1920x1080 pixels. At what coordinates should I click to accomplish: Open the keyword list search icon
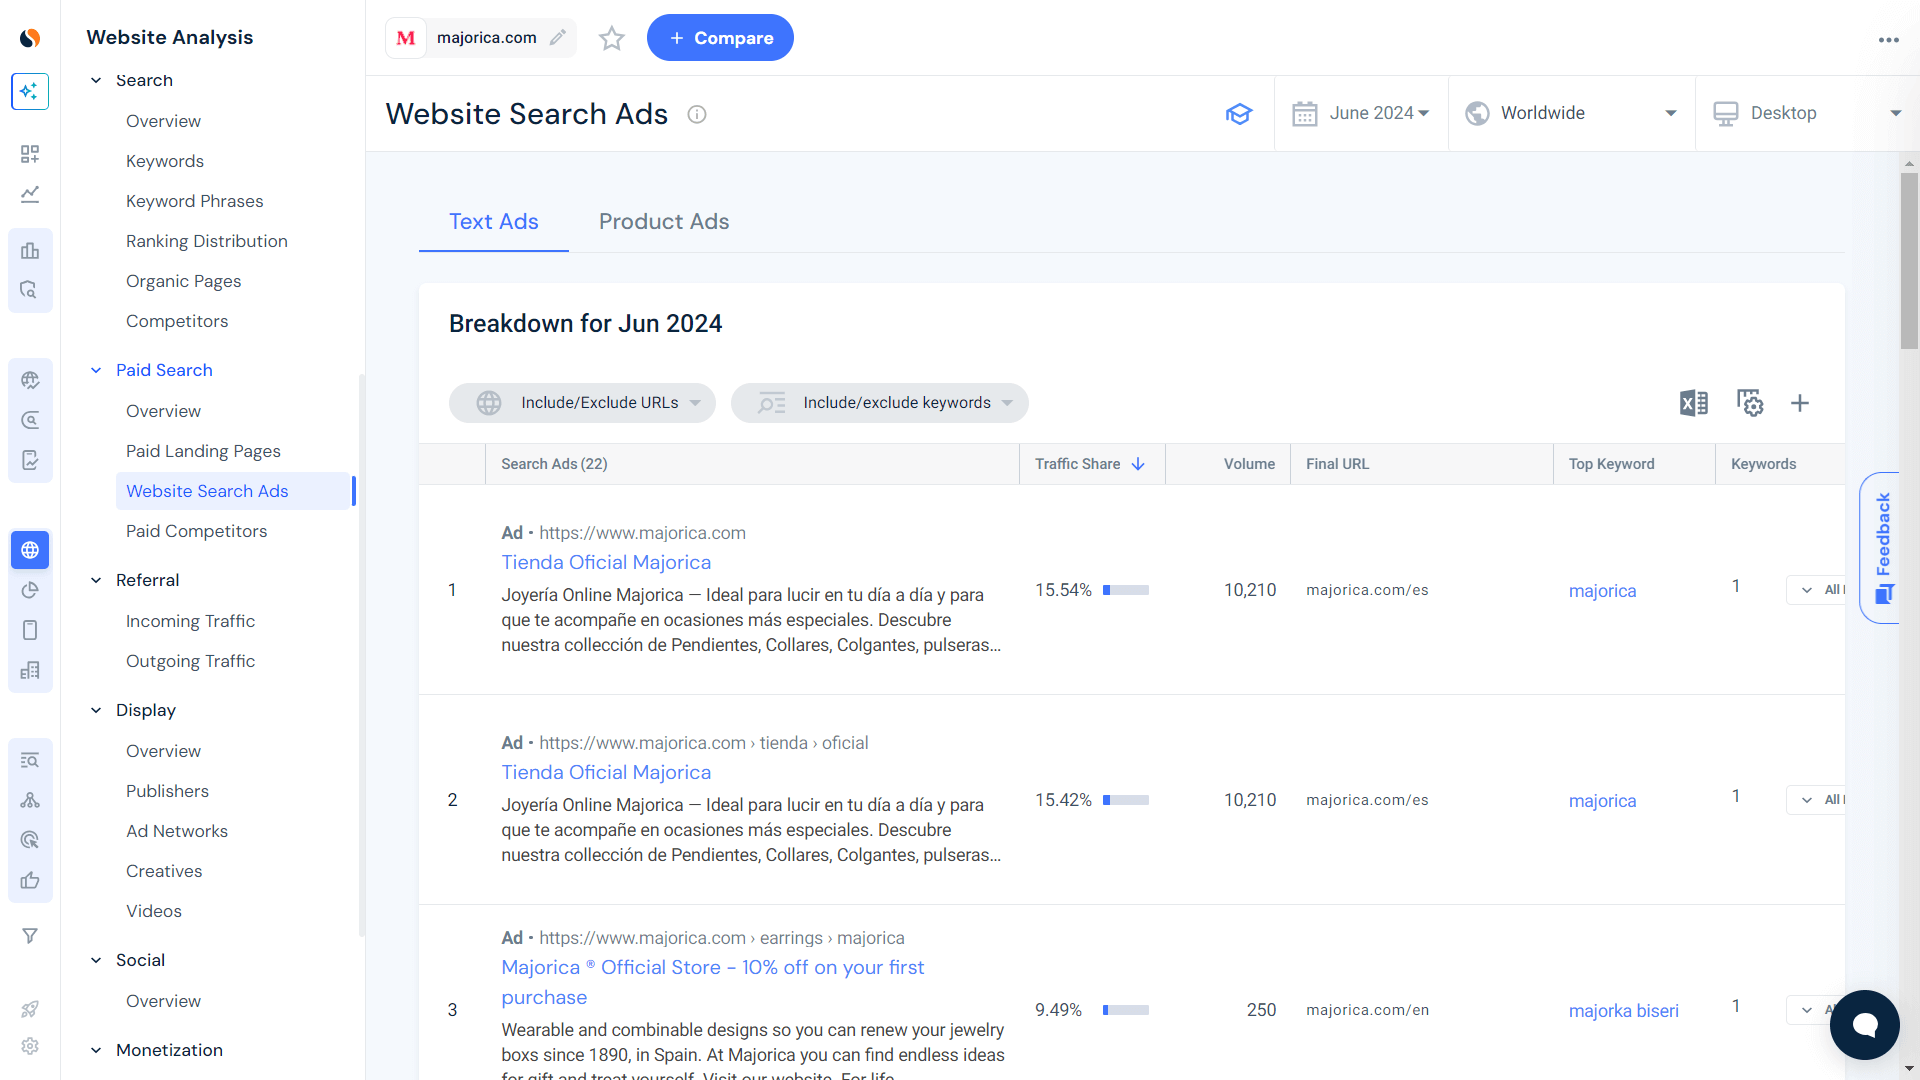[x=30, y=760]
